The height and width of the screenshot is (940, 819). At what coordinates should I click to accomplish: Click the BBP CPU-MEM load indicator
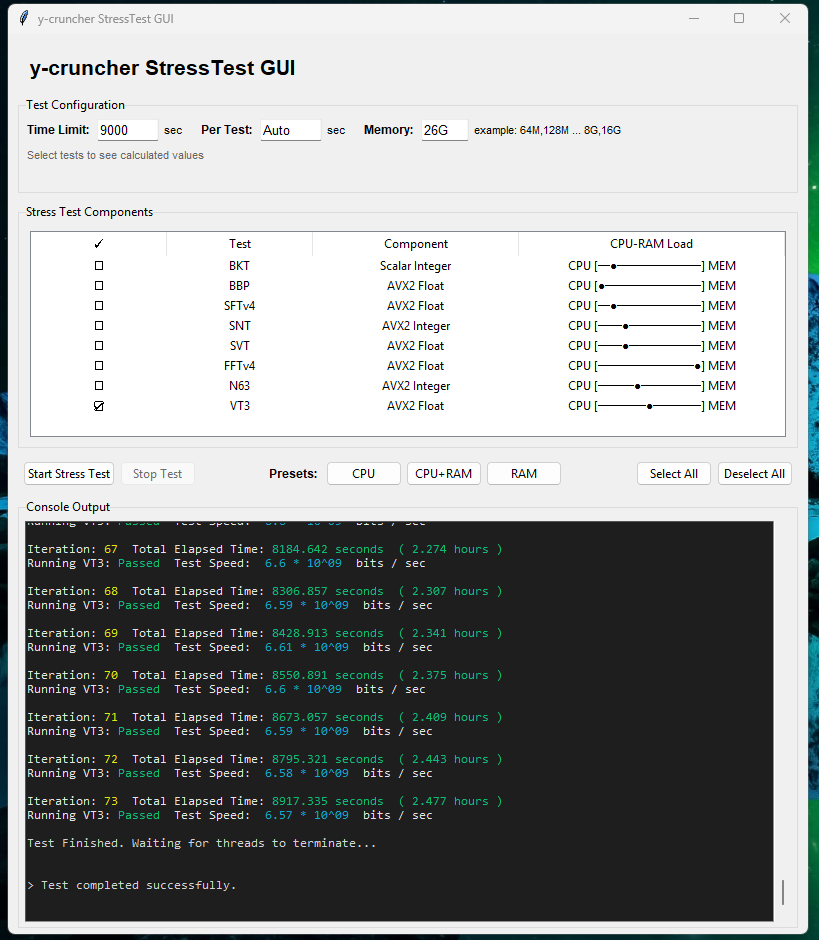click(x=652, y=286)
